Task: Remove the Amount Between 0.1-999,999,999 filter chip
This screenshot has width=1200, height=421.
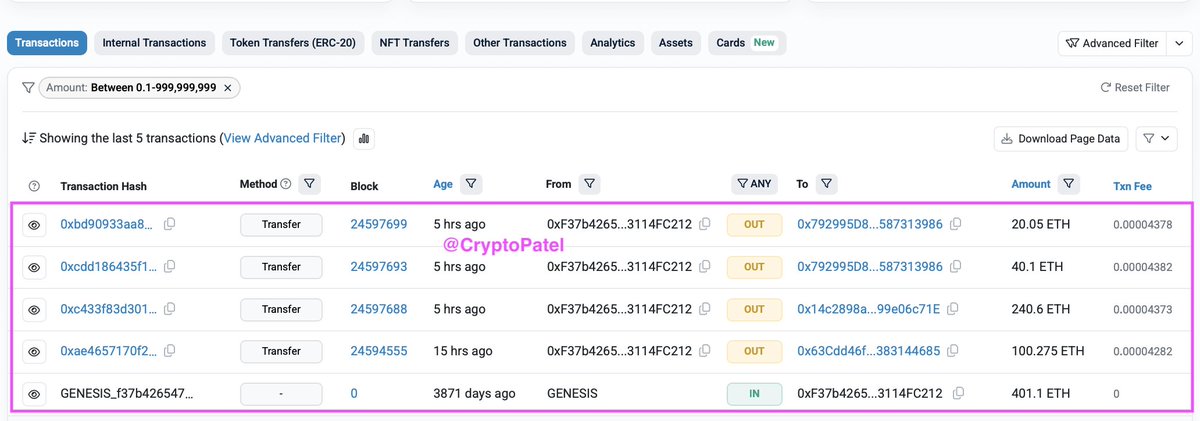Action: click(227, 88)
